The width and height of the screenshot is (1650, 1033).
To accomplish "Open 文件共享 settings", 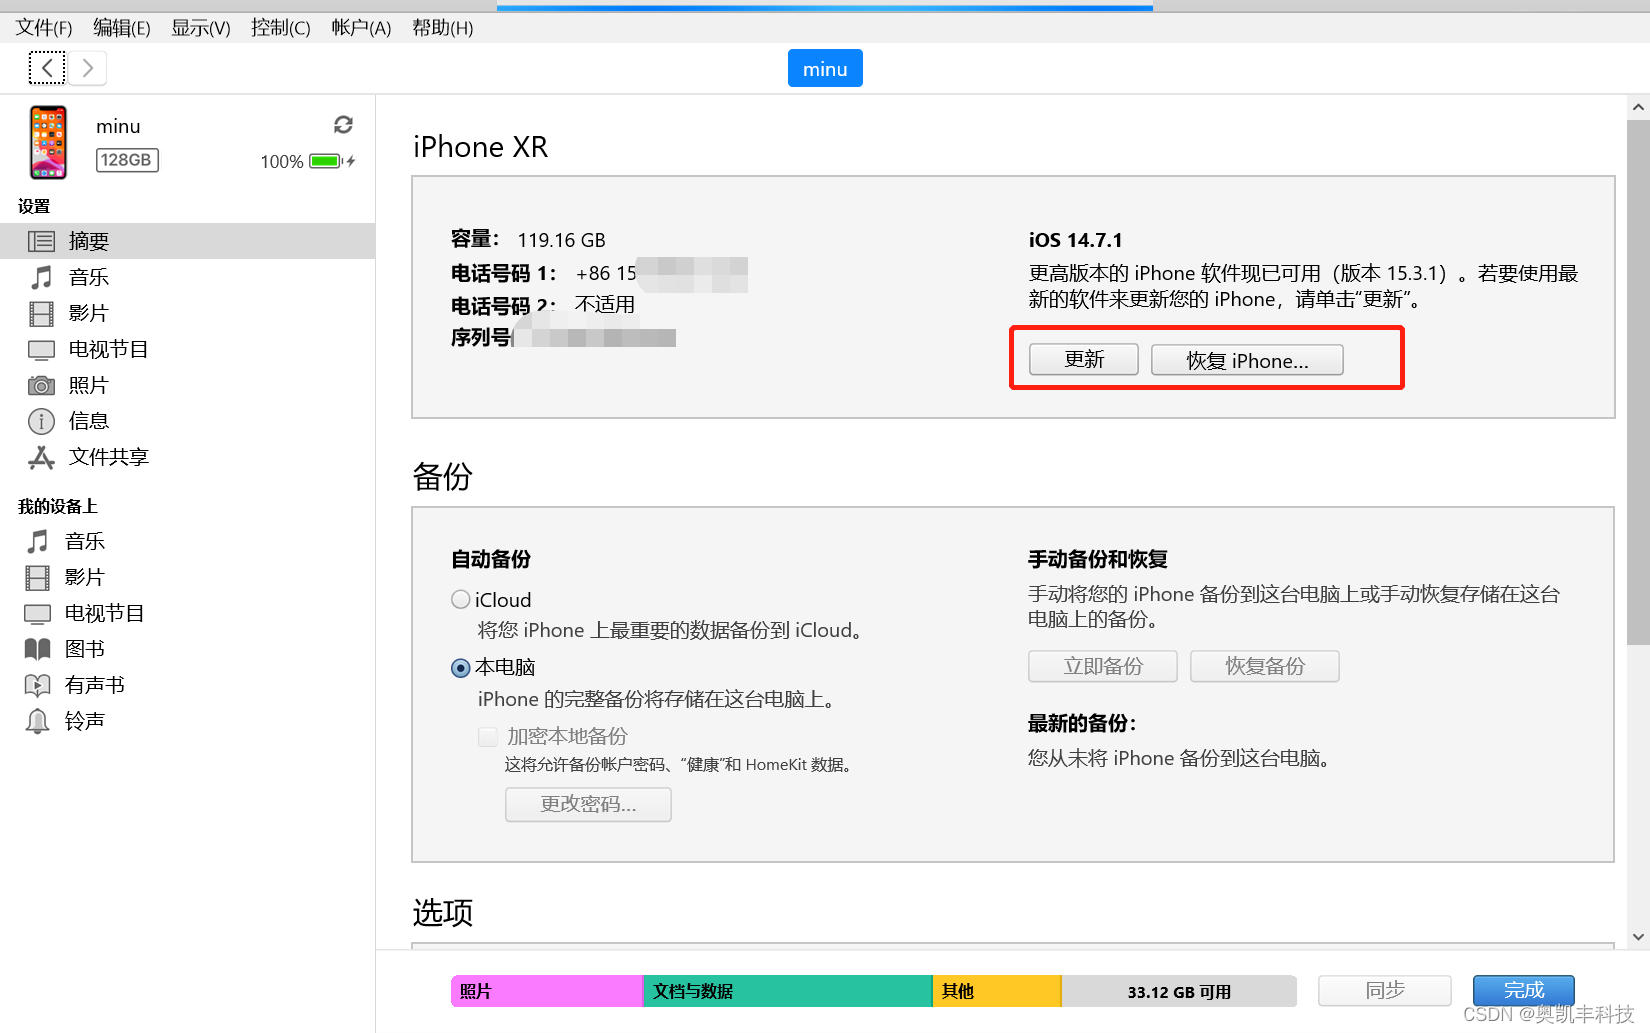I will [107, 457].
